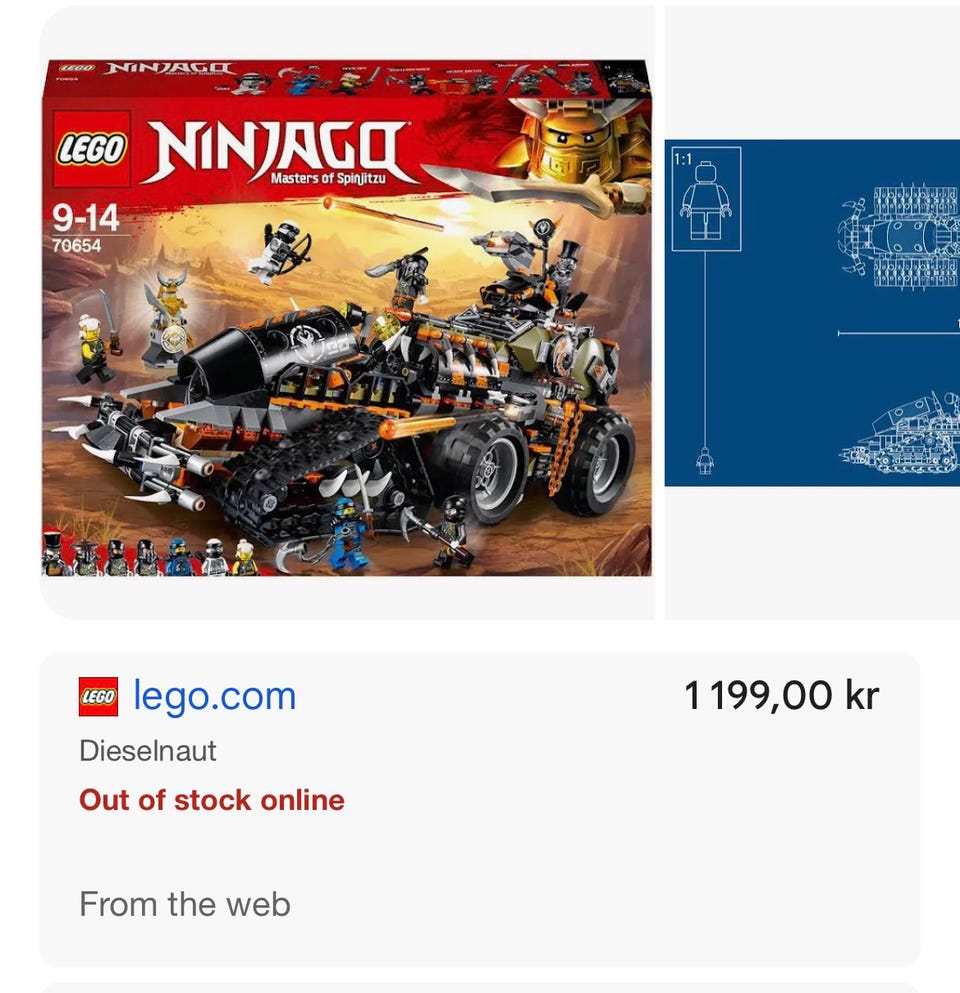
Task: Click the 1:1 minifigure scale icon
Action: coord(706,199)
